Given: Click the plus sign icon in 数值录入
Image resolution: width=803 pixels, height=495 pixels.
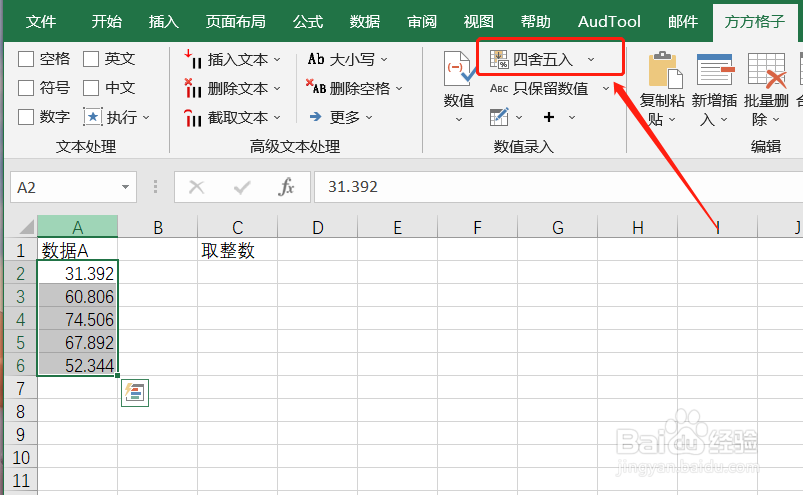Looking at the screenshot, I should [x=549, y=117].
